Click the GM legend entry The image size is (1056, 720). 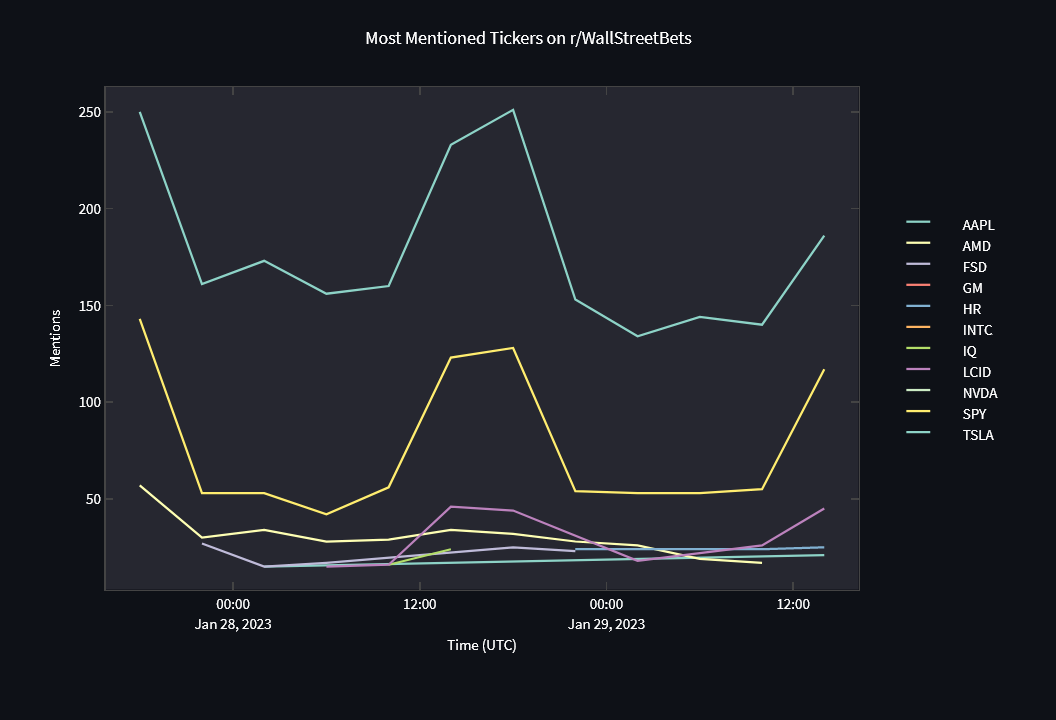click(x=950, y=288)
